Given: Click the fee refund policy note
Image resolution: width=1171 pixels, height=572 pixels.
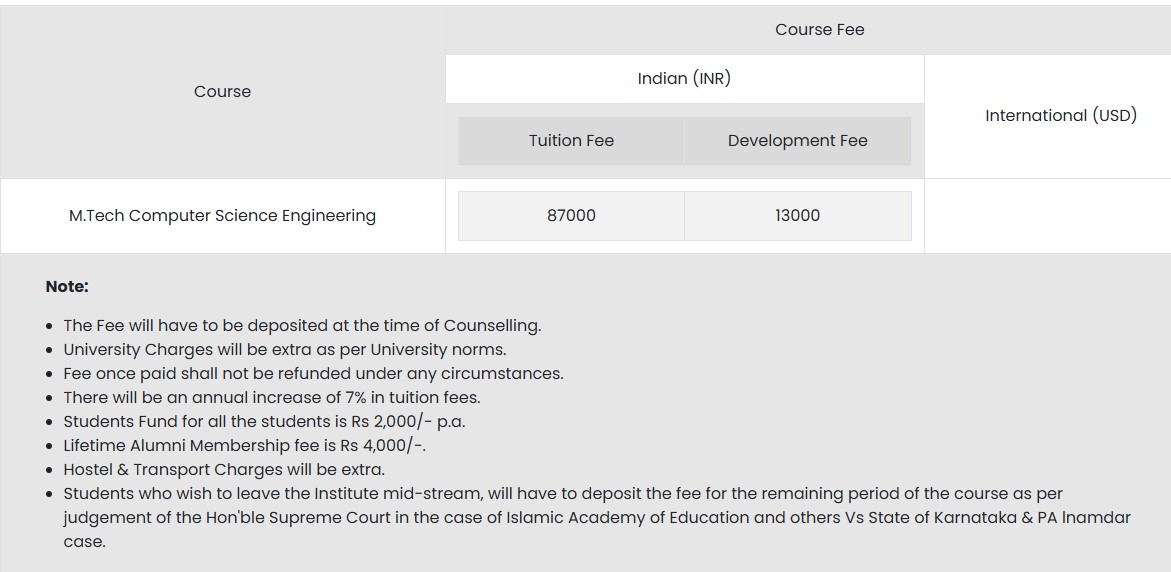Looking at the screenshot, I should point(313,374).
